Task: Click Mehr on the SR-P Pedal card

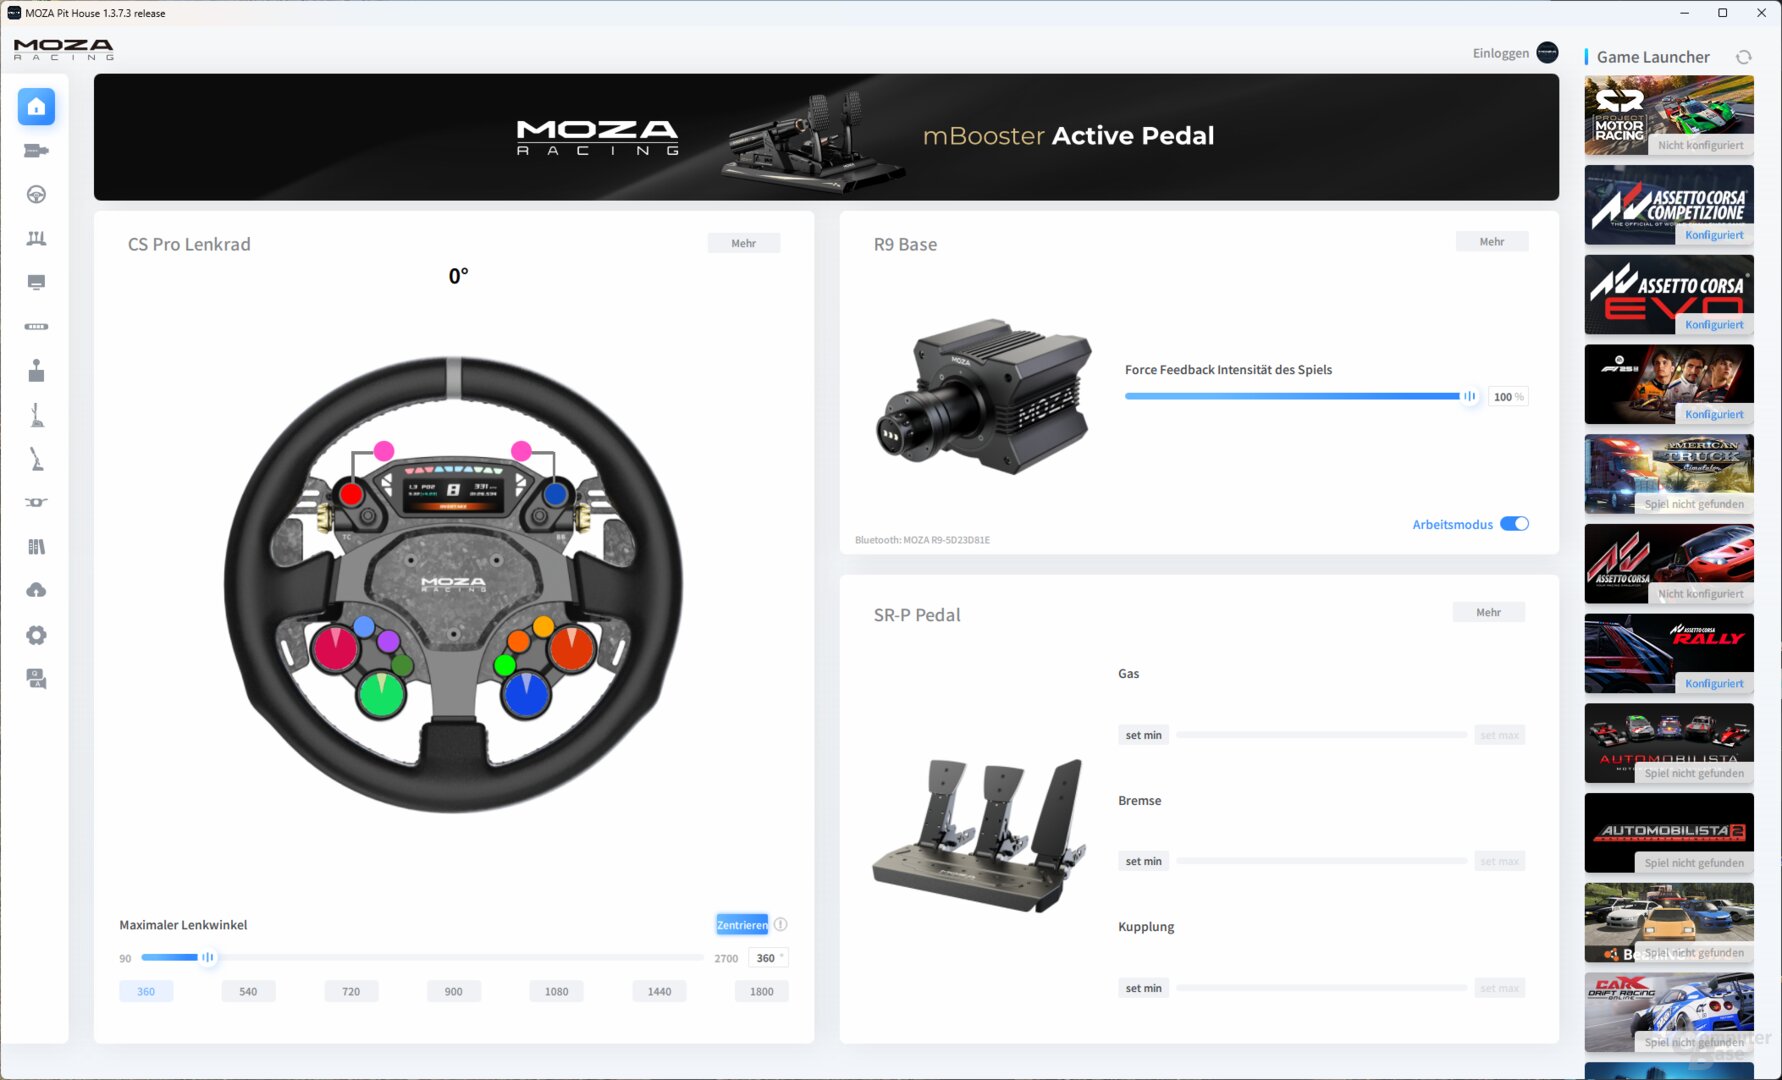Action: point(1488,612)
